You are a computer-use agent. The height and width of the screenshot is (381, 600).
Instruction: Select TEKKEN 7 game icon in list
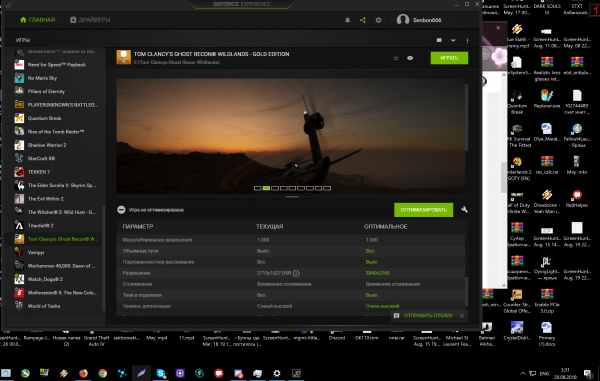point(19,172)
